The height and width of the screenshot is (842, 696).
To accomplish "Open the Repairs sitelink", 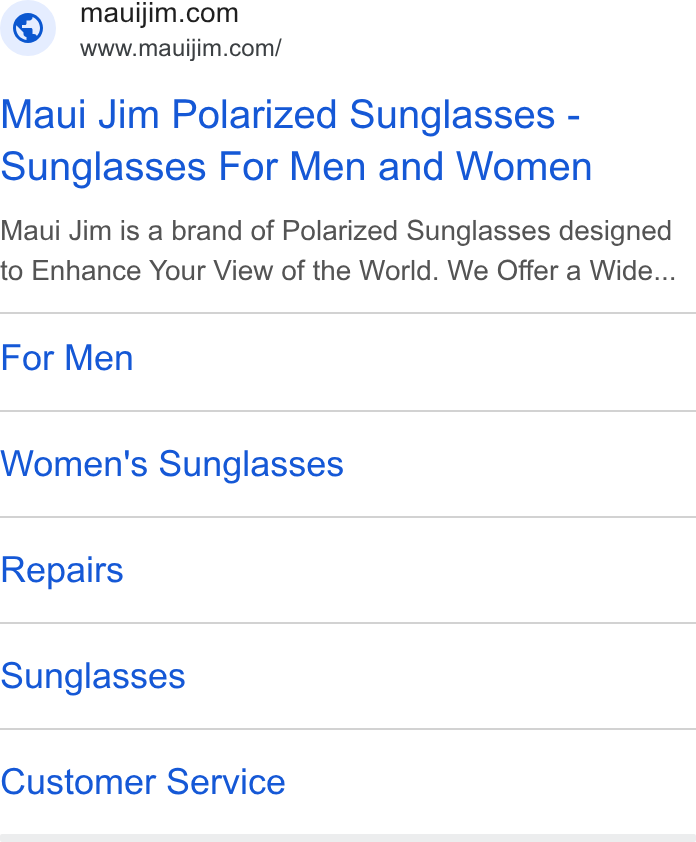I will point(62,570).
